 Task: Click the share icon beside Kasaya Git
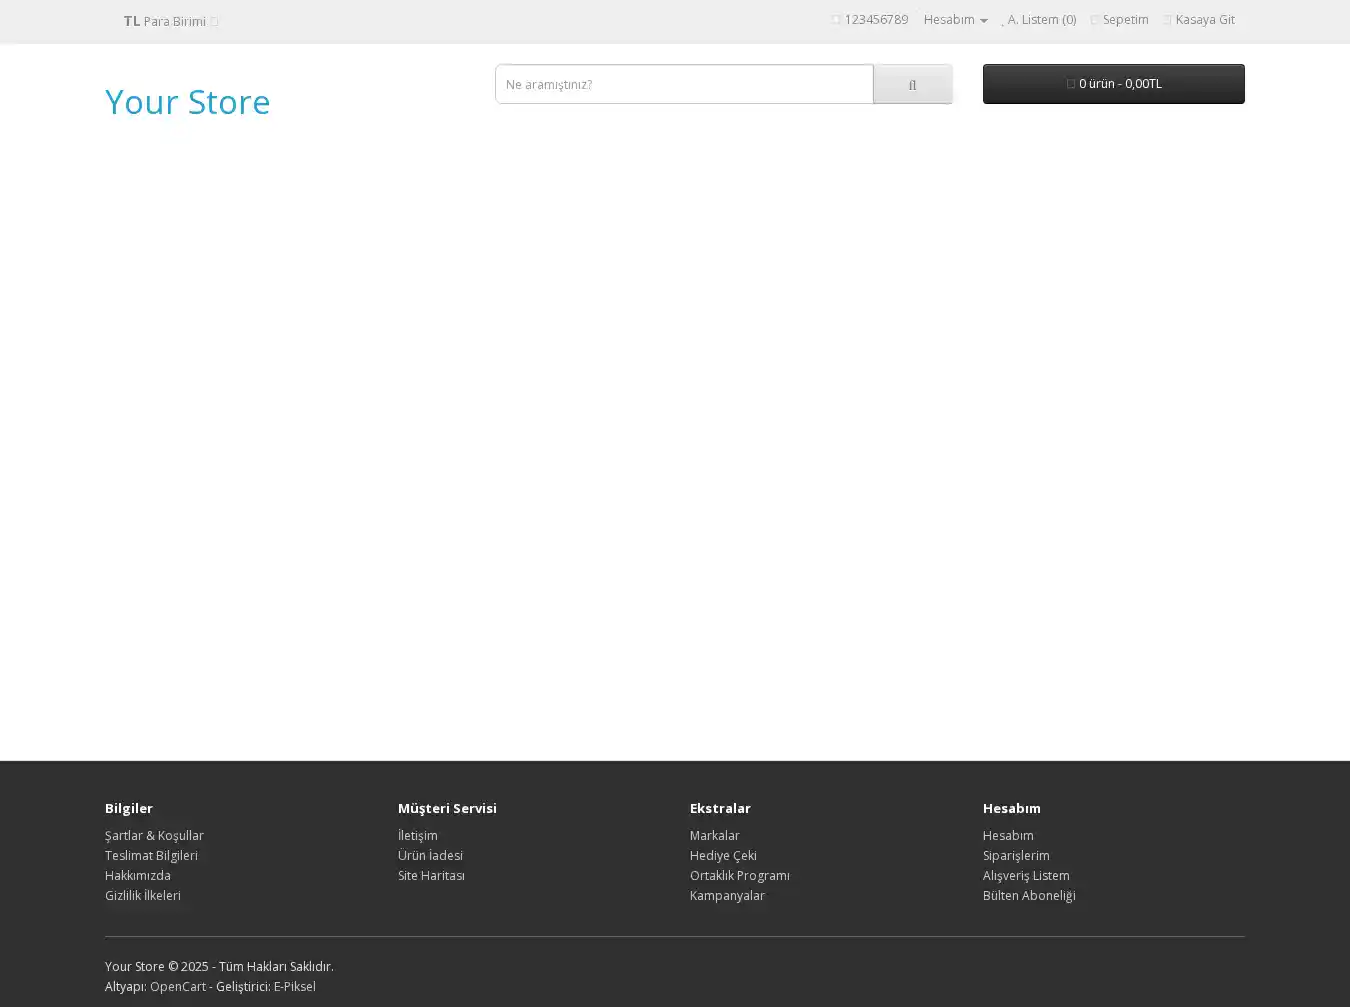1167,20
